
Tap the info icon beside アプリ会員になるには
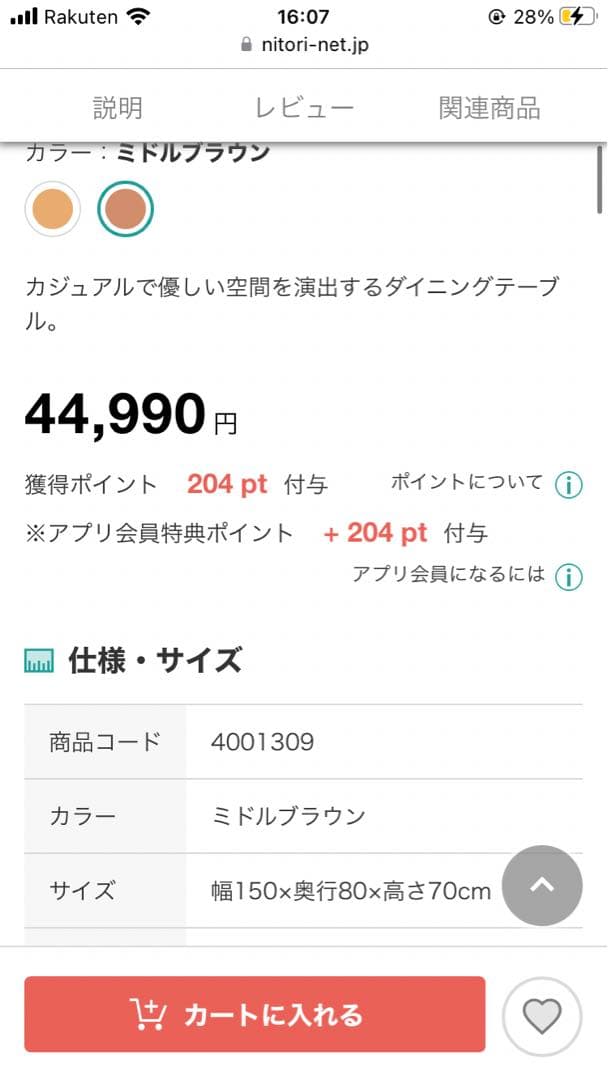(x=568, y=577)
